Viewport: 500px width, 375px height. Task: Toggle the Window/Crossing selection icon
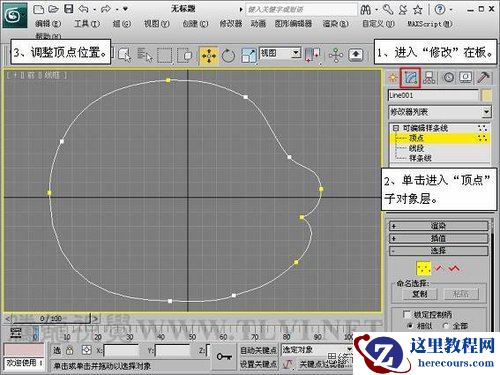click(185, 55)
